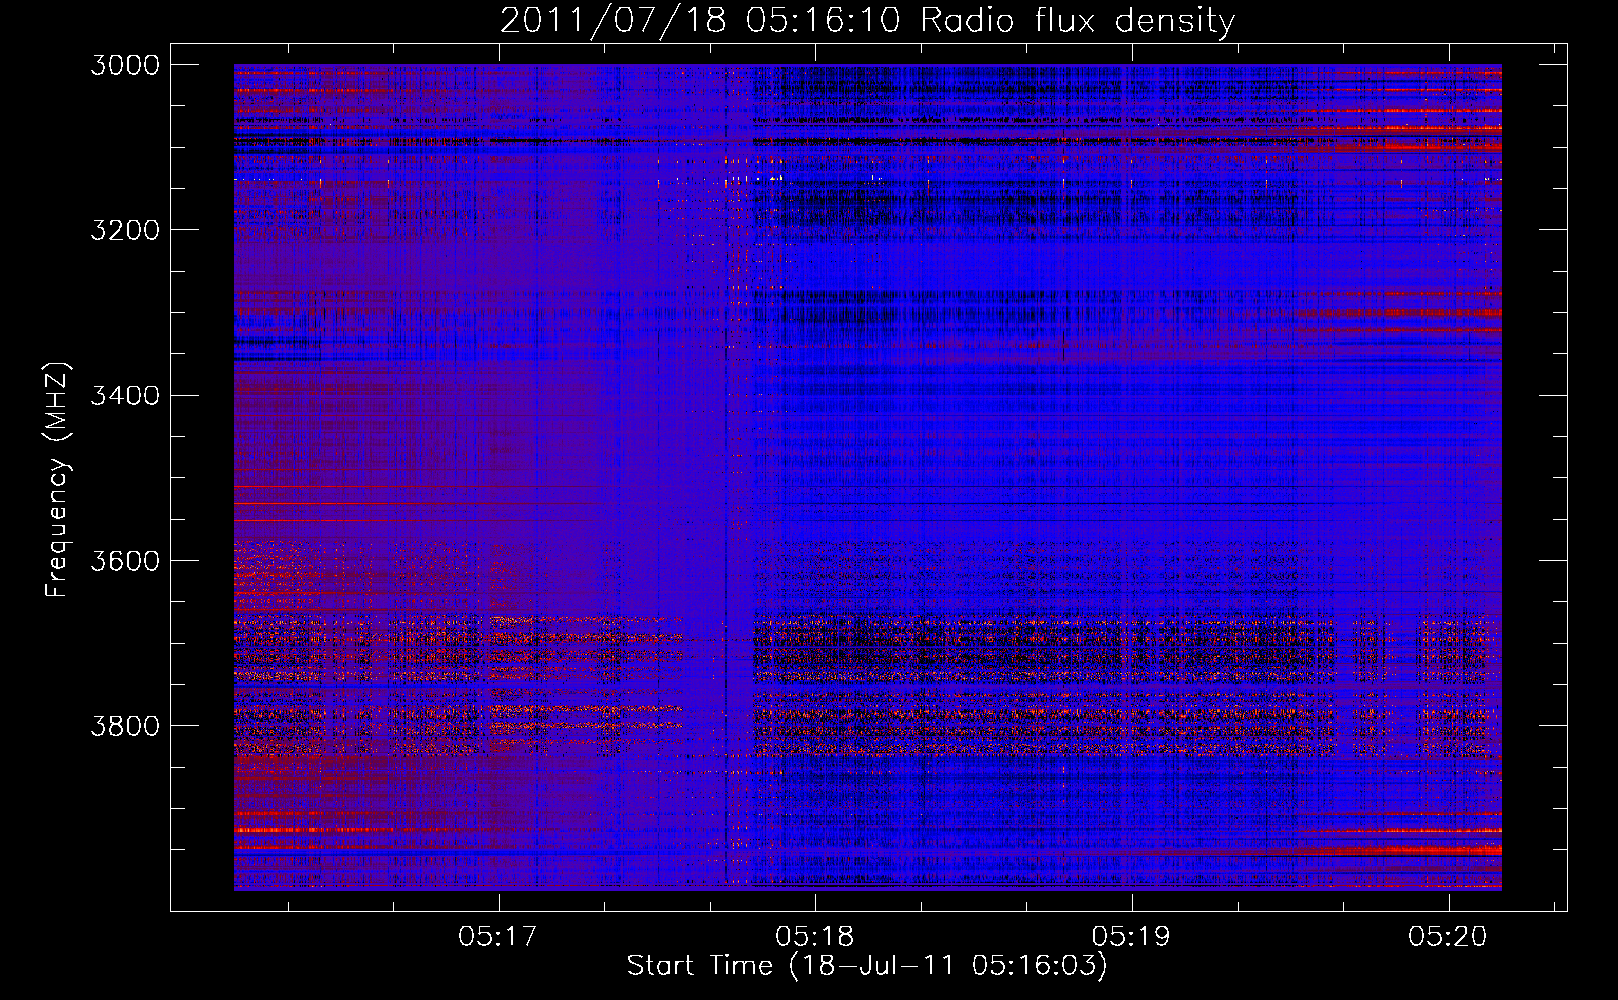Screen dimensions: 1618x1000
Task: Click the "Start Time (18-Jul-11 05:16:03)" axis label
Action: (x=867, y=966)
